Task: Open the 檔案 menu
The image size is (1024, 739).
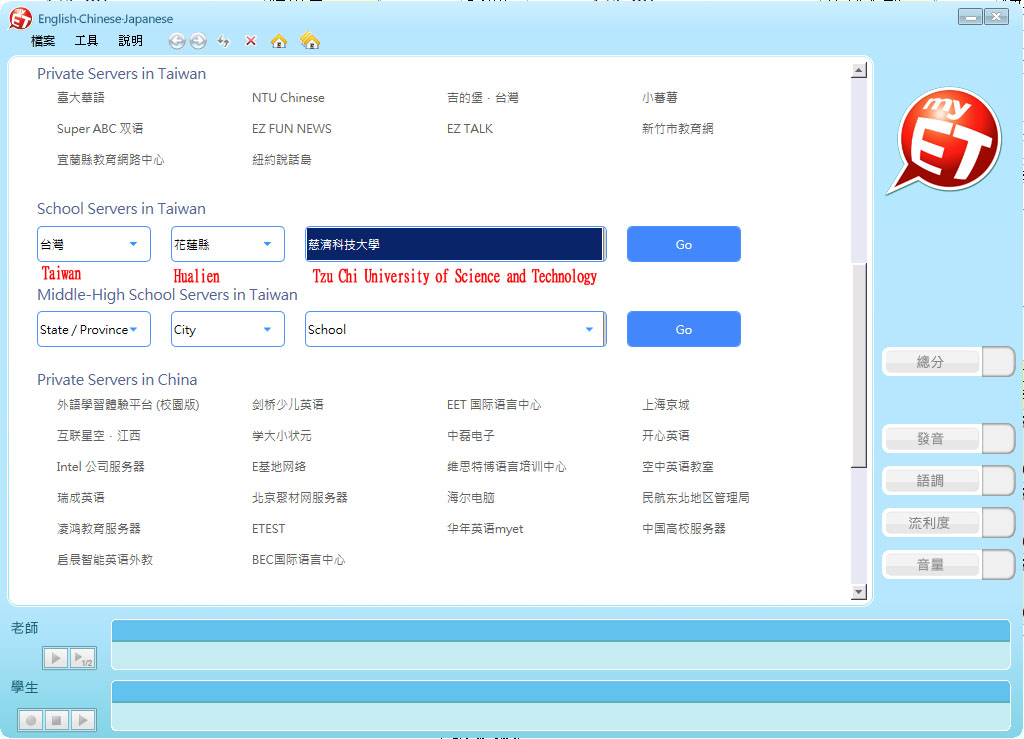Action: [43, 40]
